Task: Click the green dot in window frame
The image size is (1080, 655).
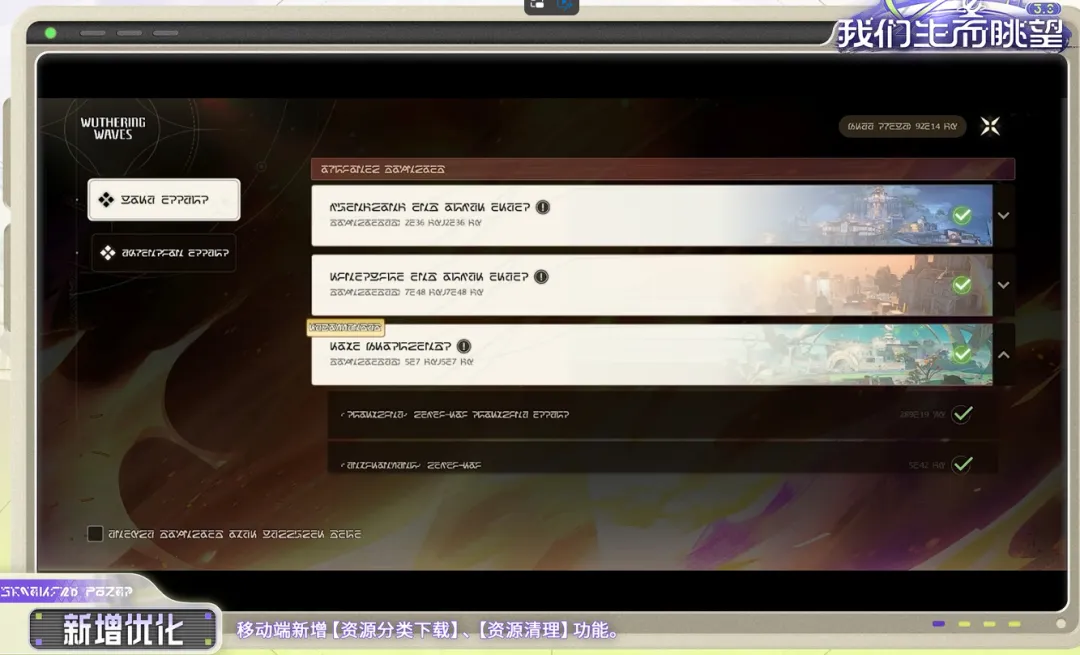Action: (50, 32)
